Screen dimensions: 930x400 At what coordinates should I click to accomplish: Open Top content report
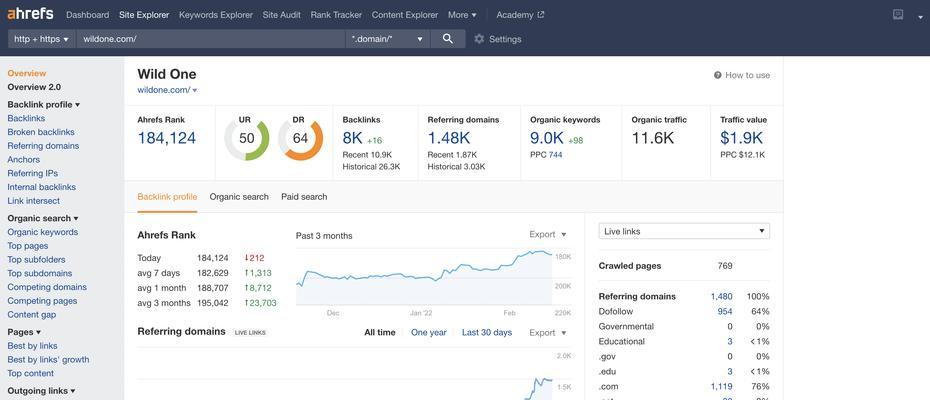[31, 373]
